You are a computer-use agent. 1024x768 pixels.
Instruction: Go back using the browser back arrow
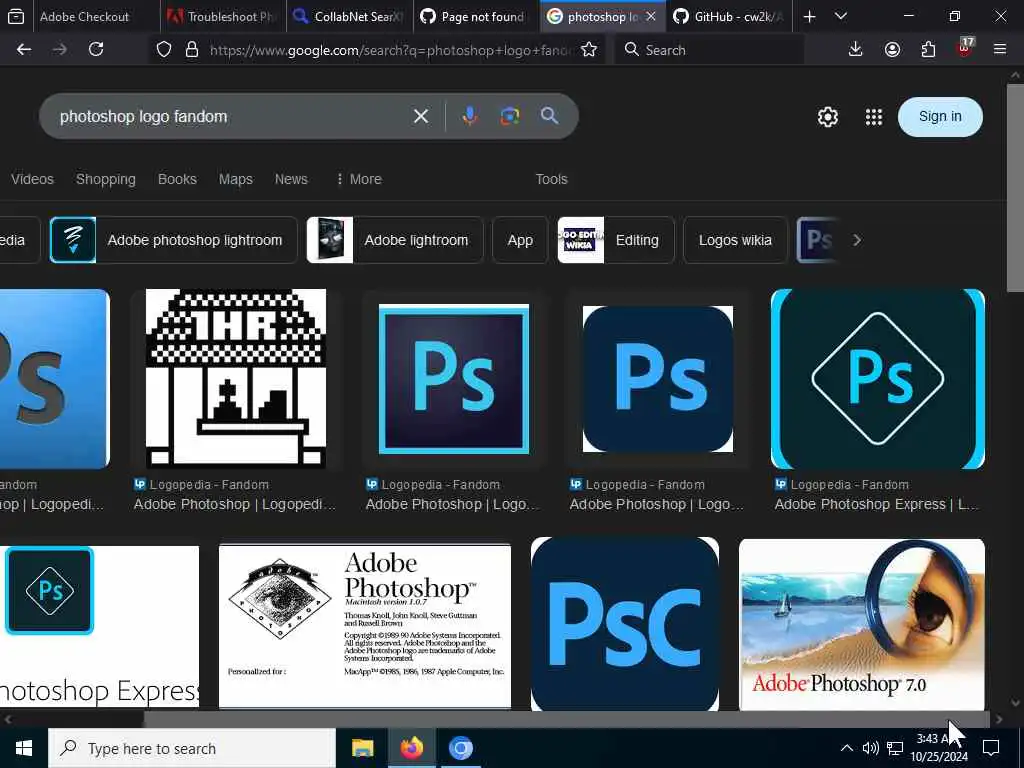24,50
